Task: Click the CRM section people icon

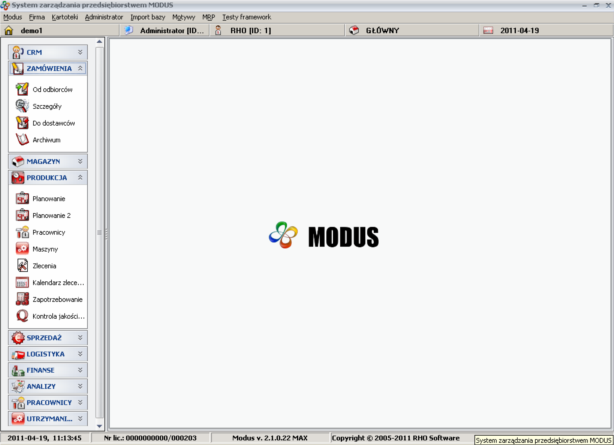Action: [18, 52]
